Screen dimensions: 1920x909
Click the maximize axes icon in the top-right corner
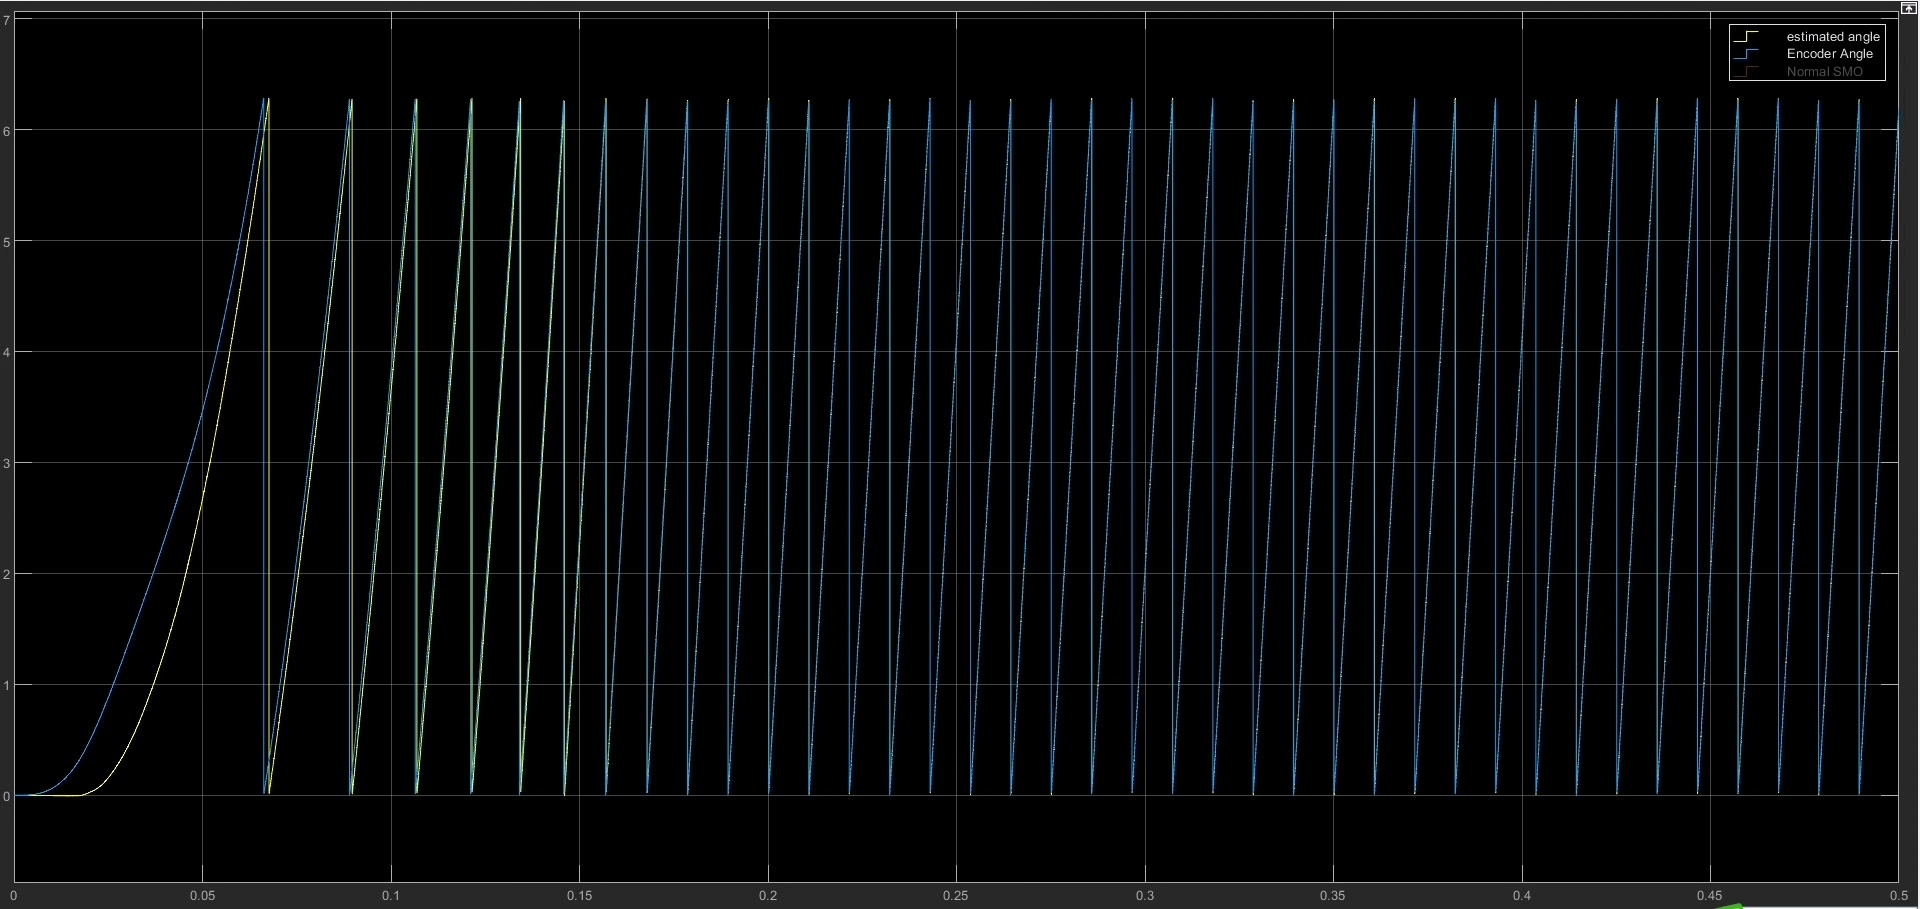tap(1907, 8)
